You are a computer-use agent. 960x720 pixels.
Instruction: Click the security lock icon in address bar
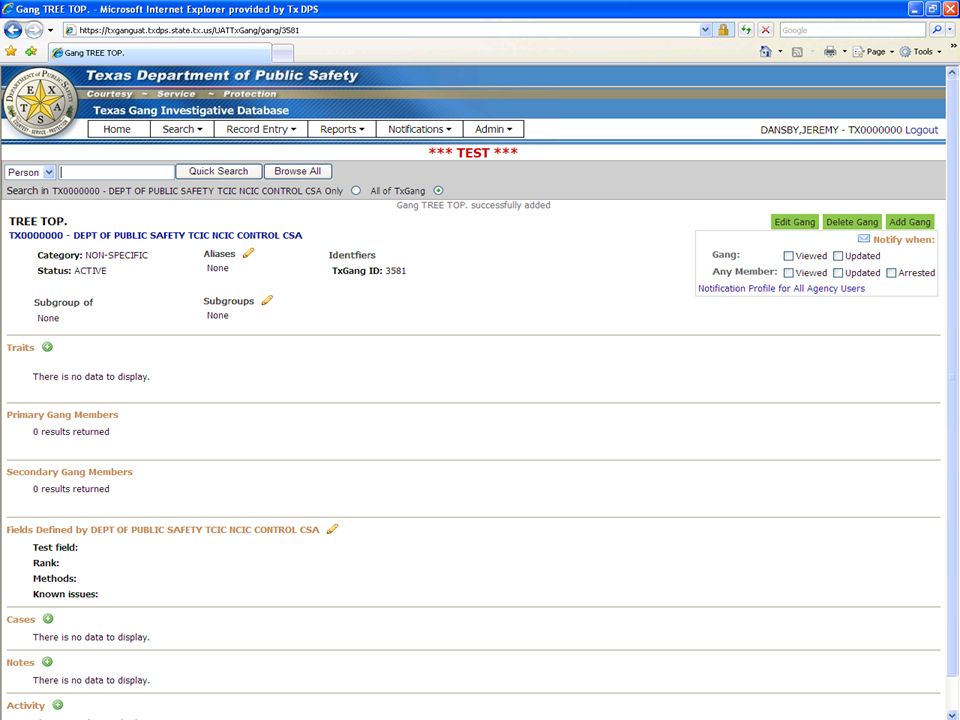[x=723, y=29]
